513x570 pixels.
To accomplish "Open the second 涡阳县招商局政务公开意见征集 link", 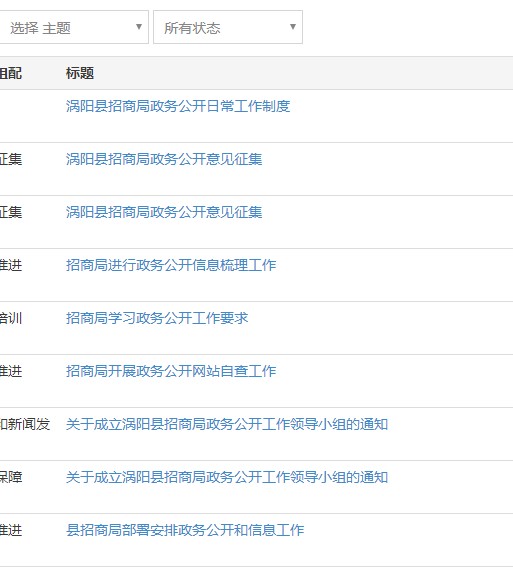I will (x=164, y=212).
